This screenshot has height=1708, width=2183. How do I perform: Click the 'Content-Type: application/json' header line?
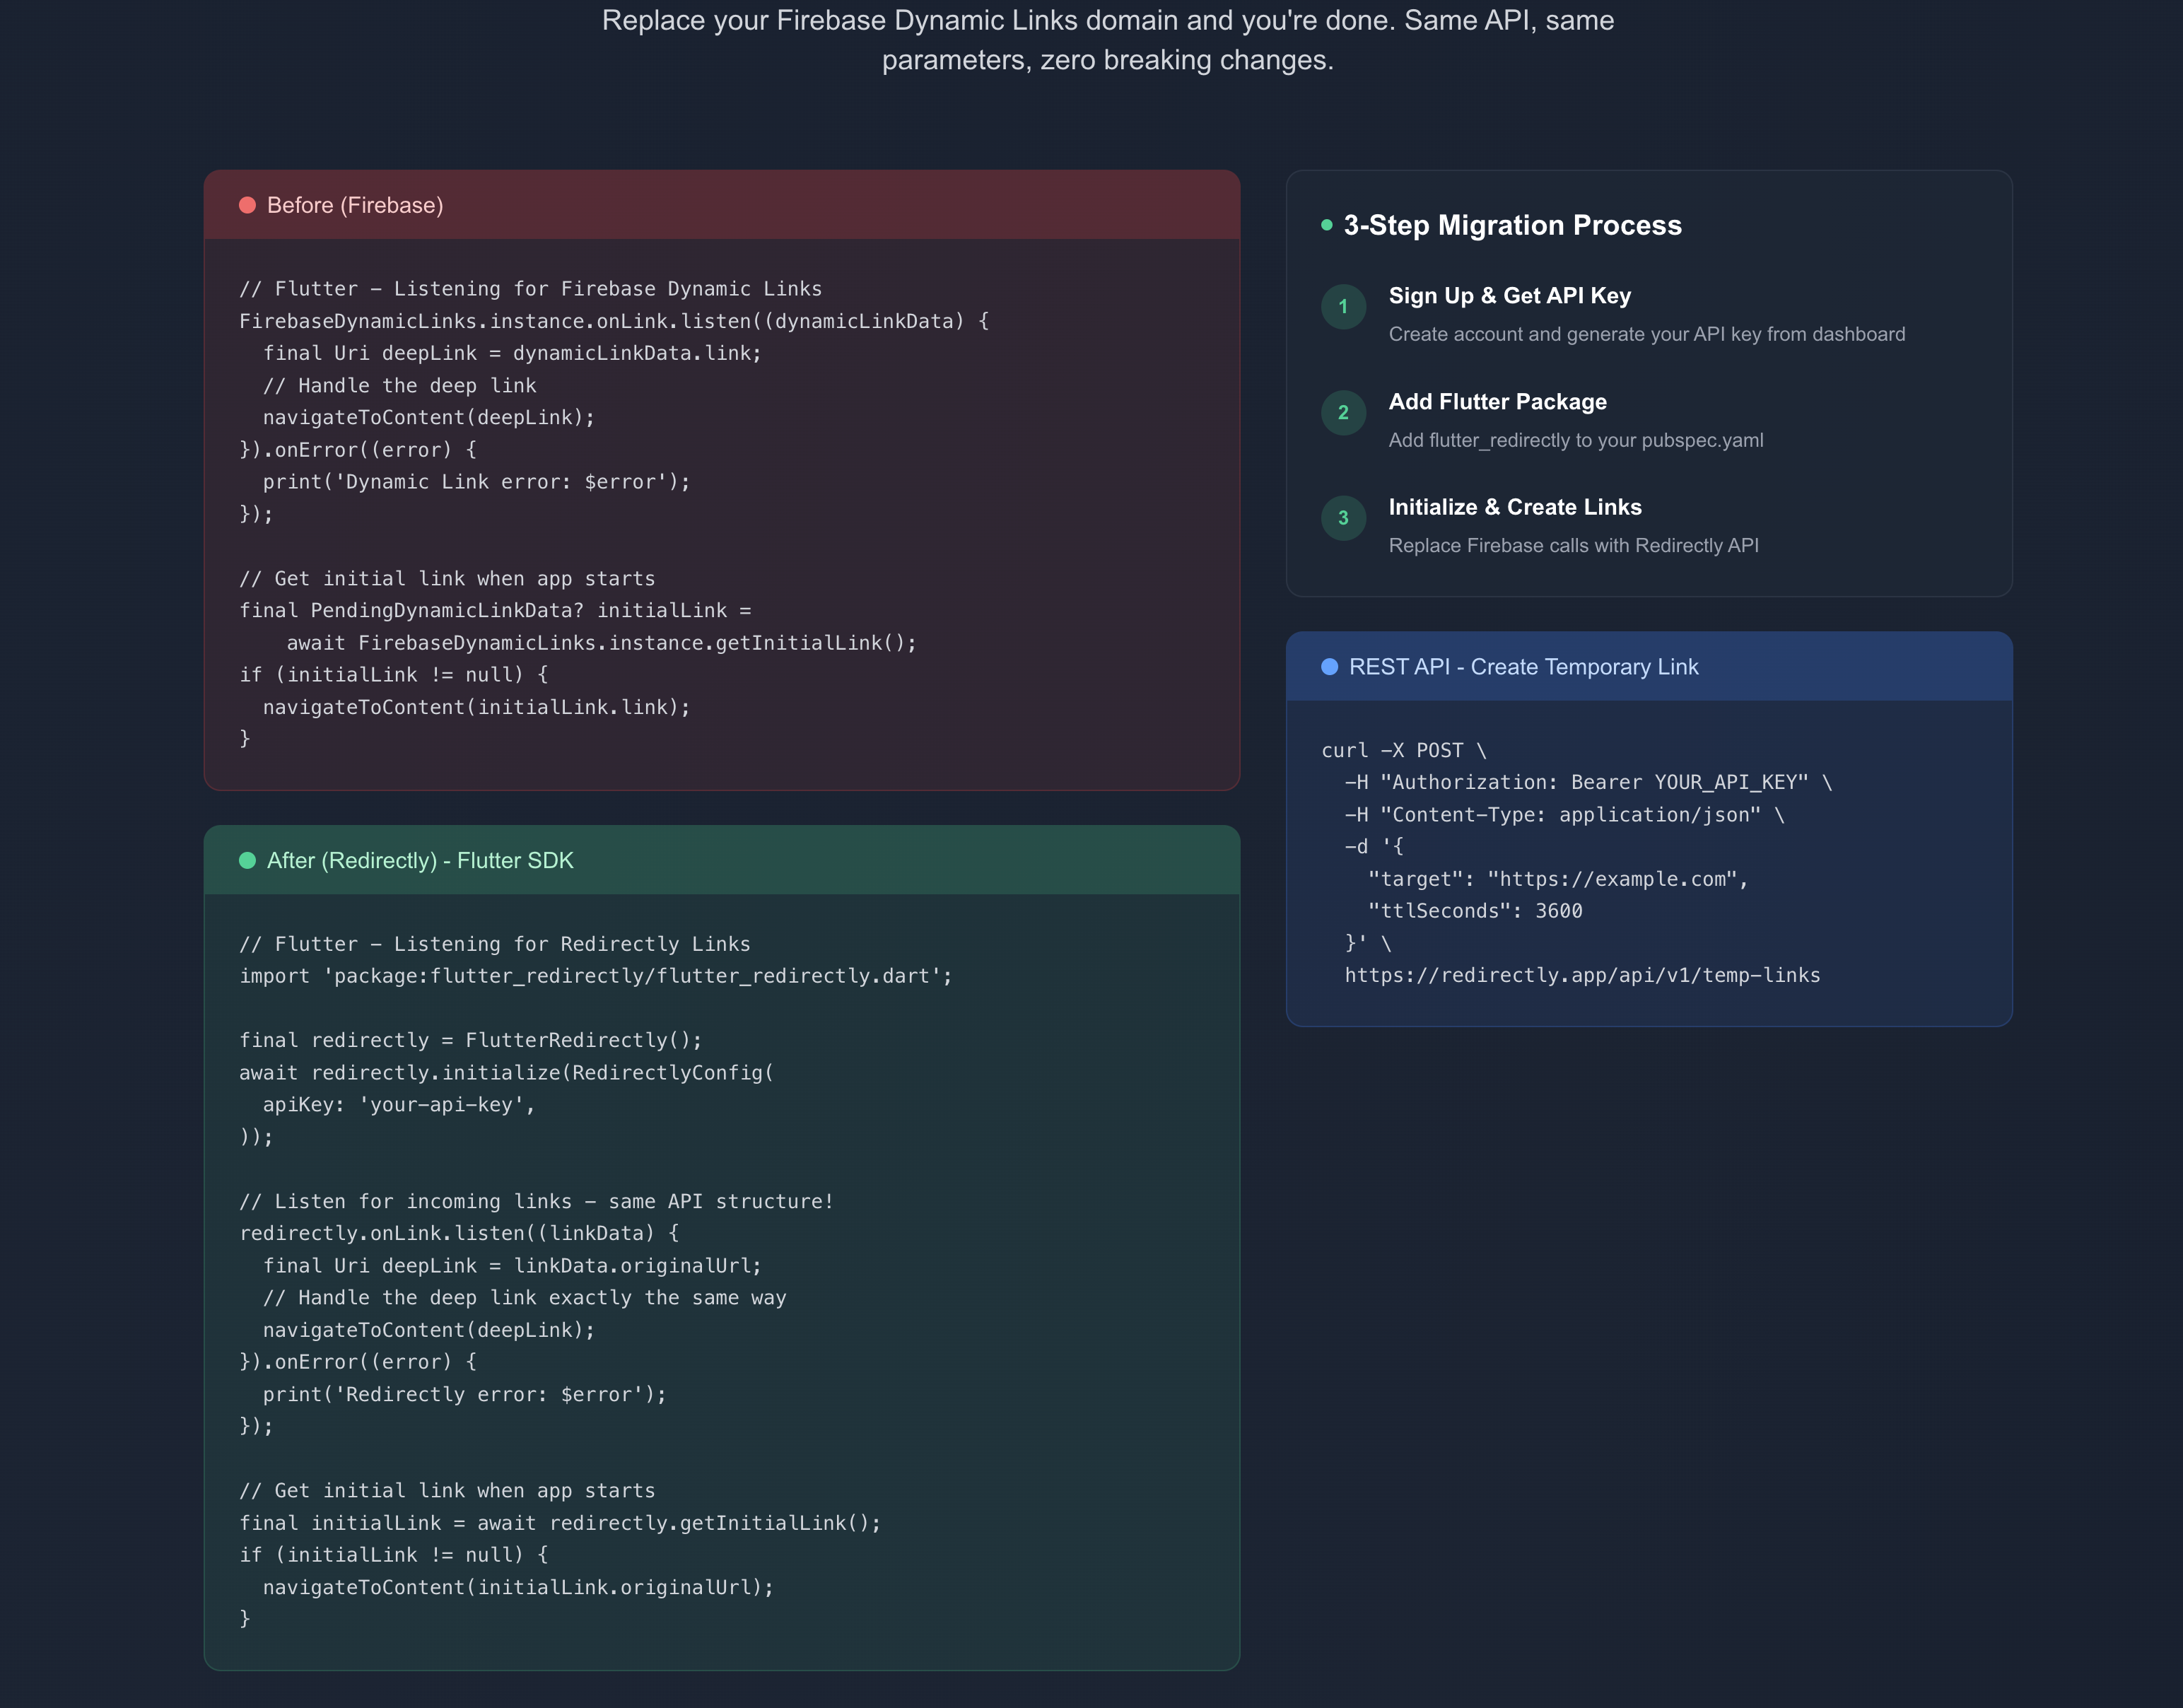click(x=1564, y=815)
